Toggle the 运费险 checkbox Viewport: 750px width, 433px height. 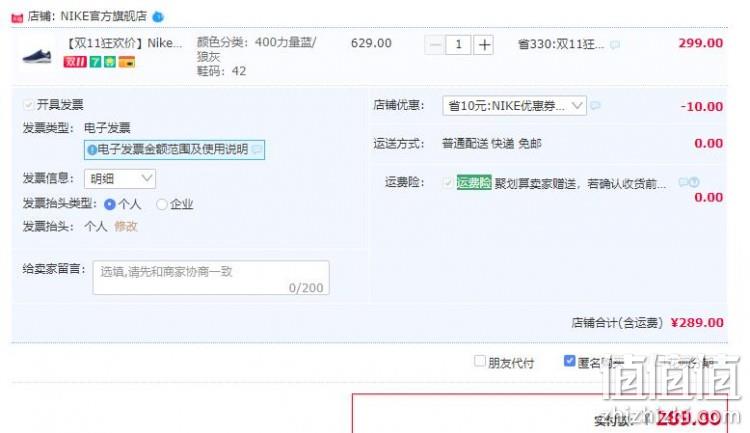pos(448,183)
